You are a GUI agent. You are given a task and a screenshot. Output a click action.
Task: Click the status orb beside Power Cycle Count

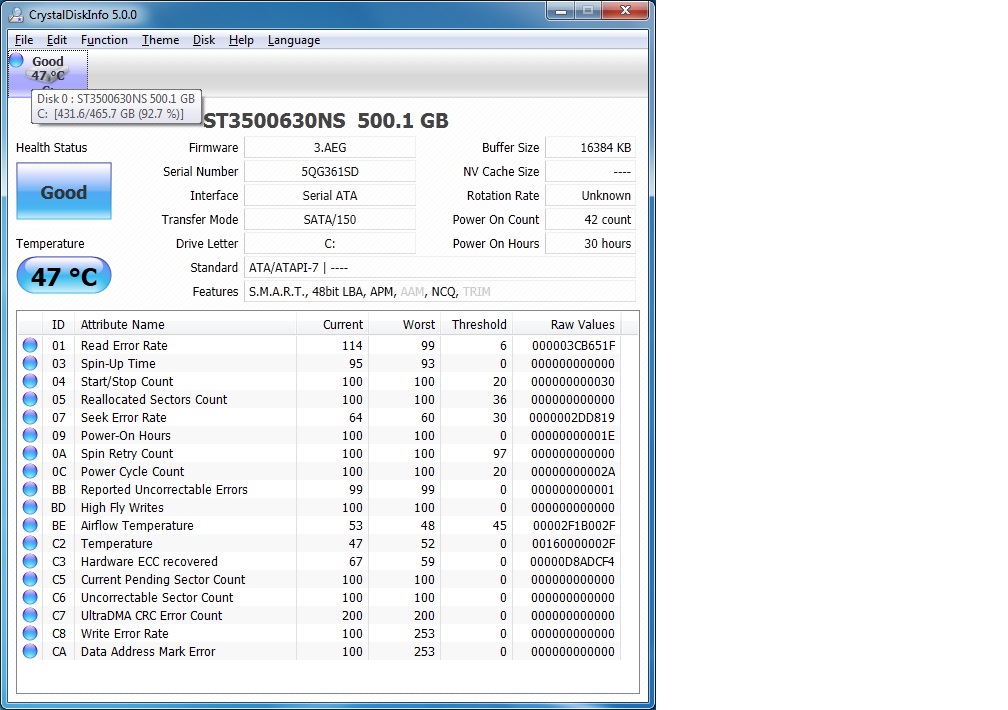[x=30, y=471]
